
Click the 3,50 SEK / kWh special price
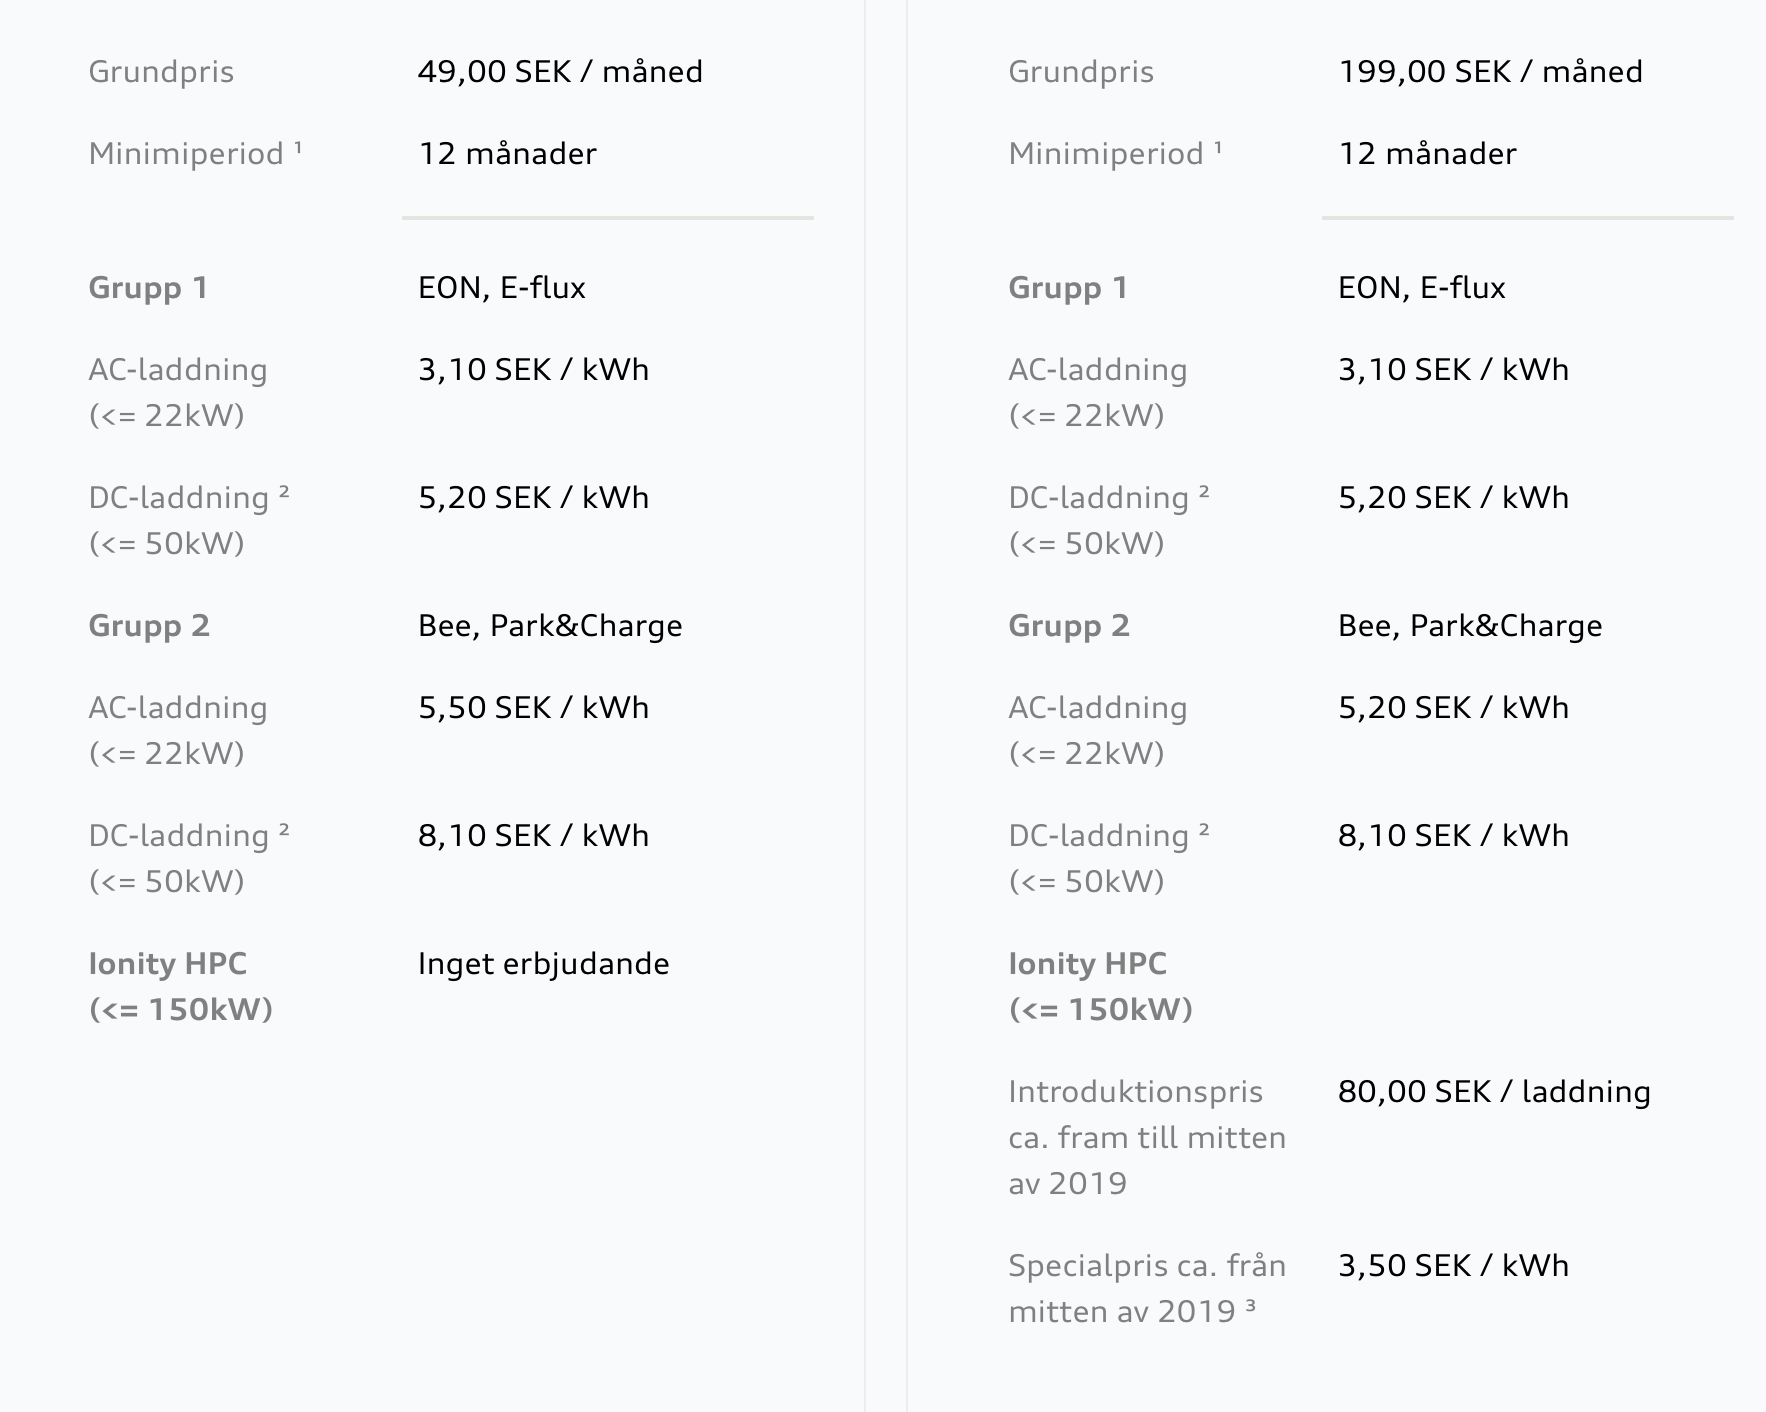coord(1452,1266)
